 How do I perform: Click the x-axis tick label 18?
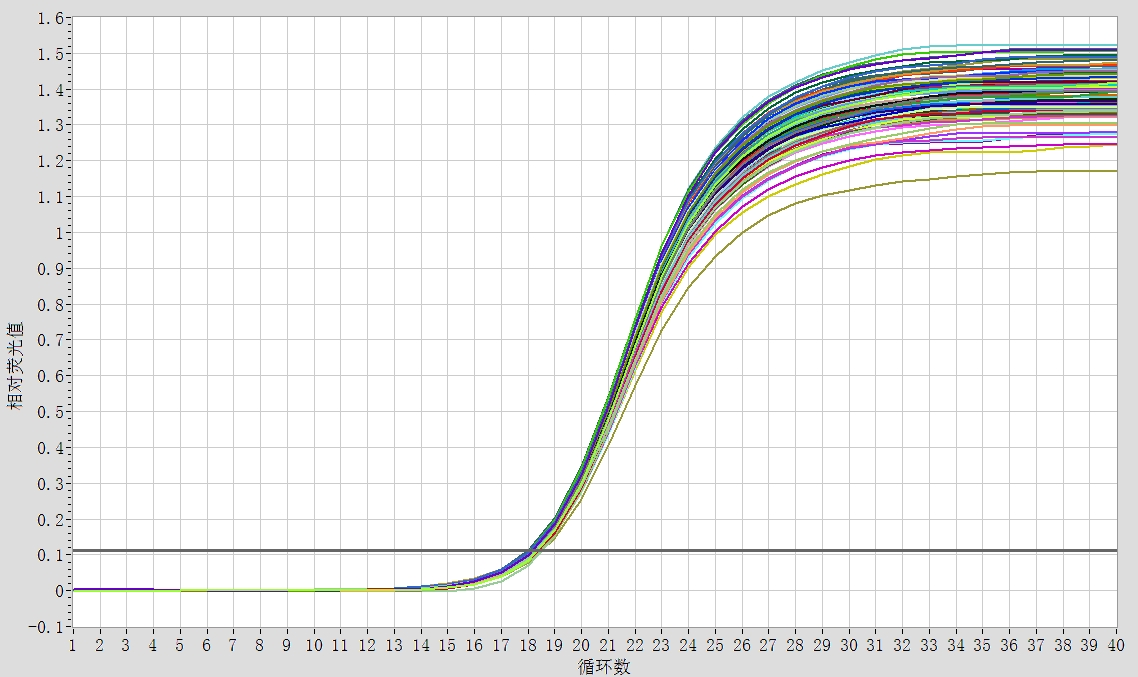point(528,646)
